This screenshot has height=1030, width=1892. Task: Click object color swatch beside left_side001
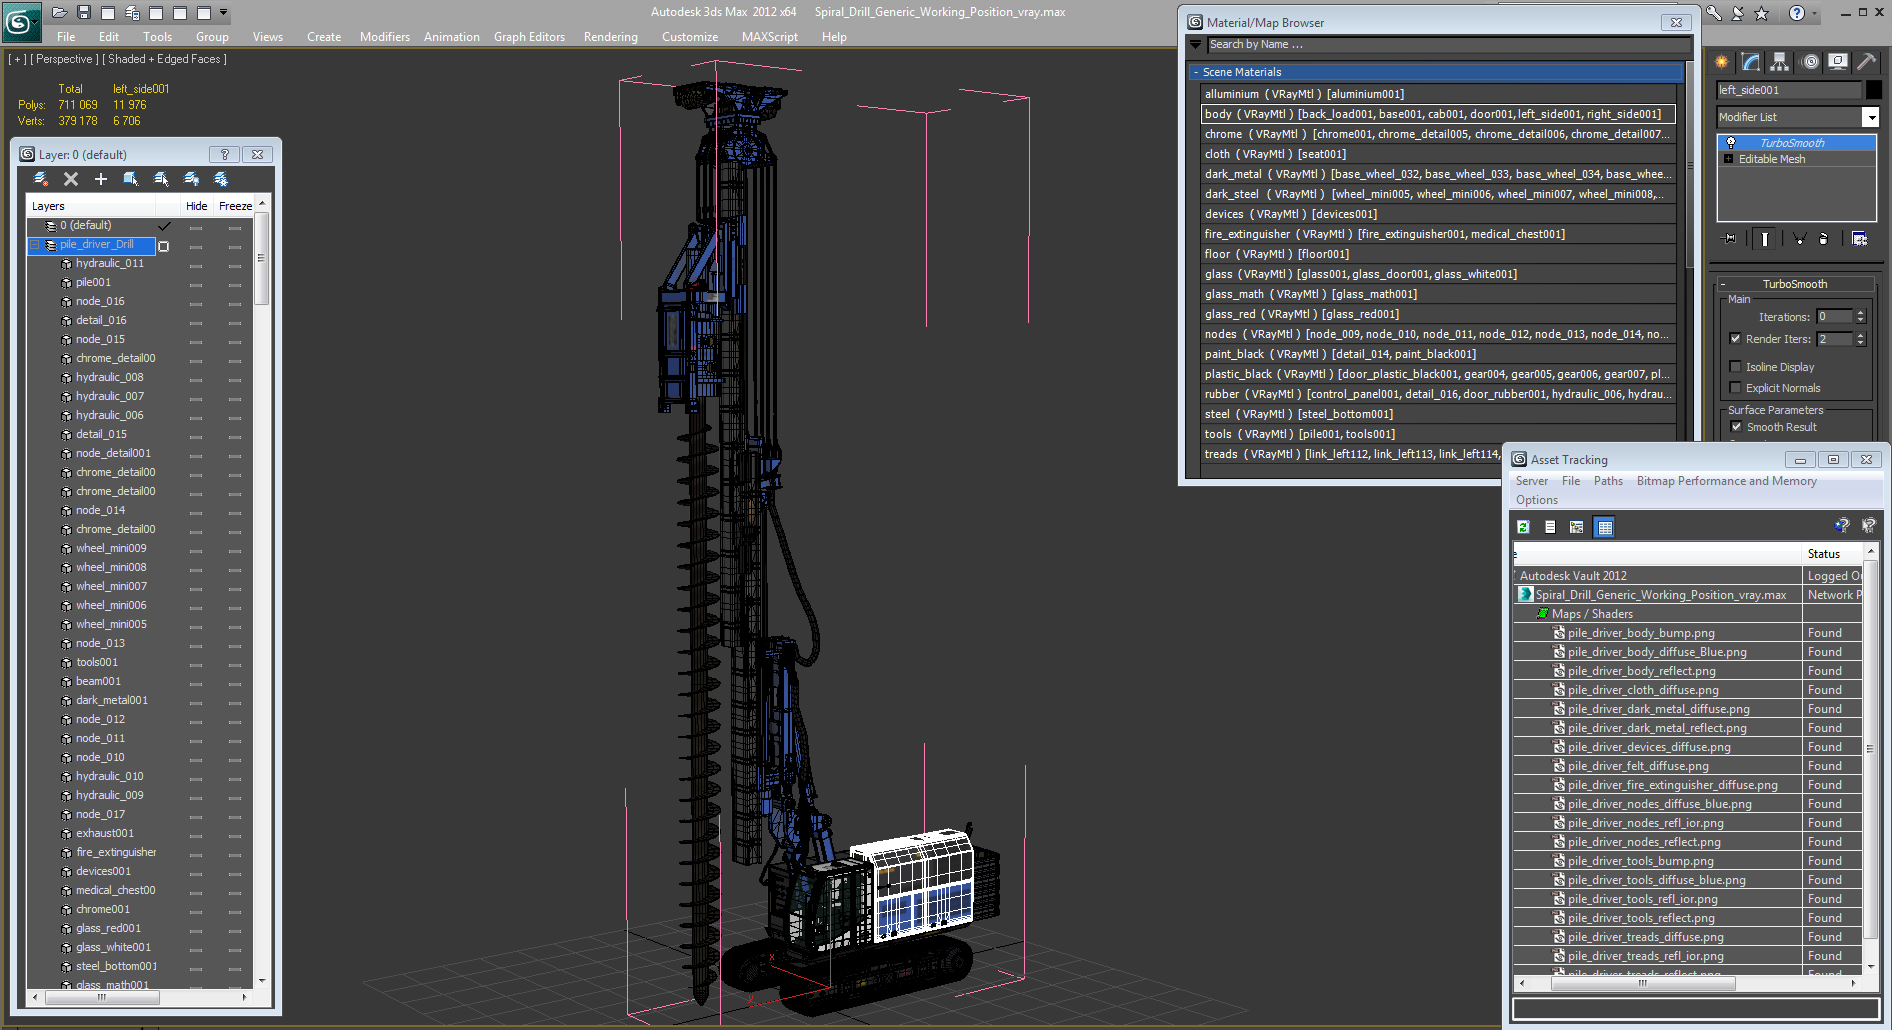pos(1873,90)
